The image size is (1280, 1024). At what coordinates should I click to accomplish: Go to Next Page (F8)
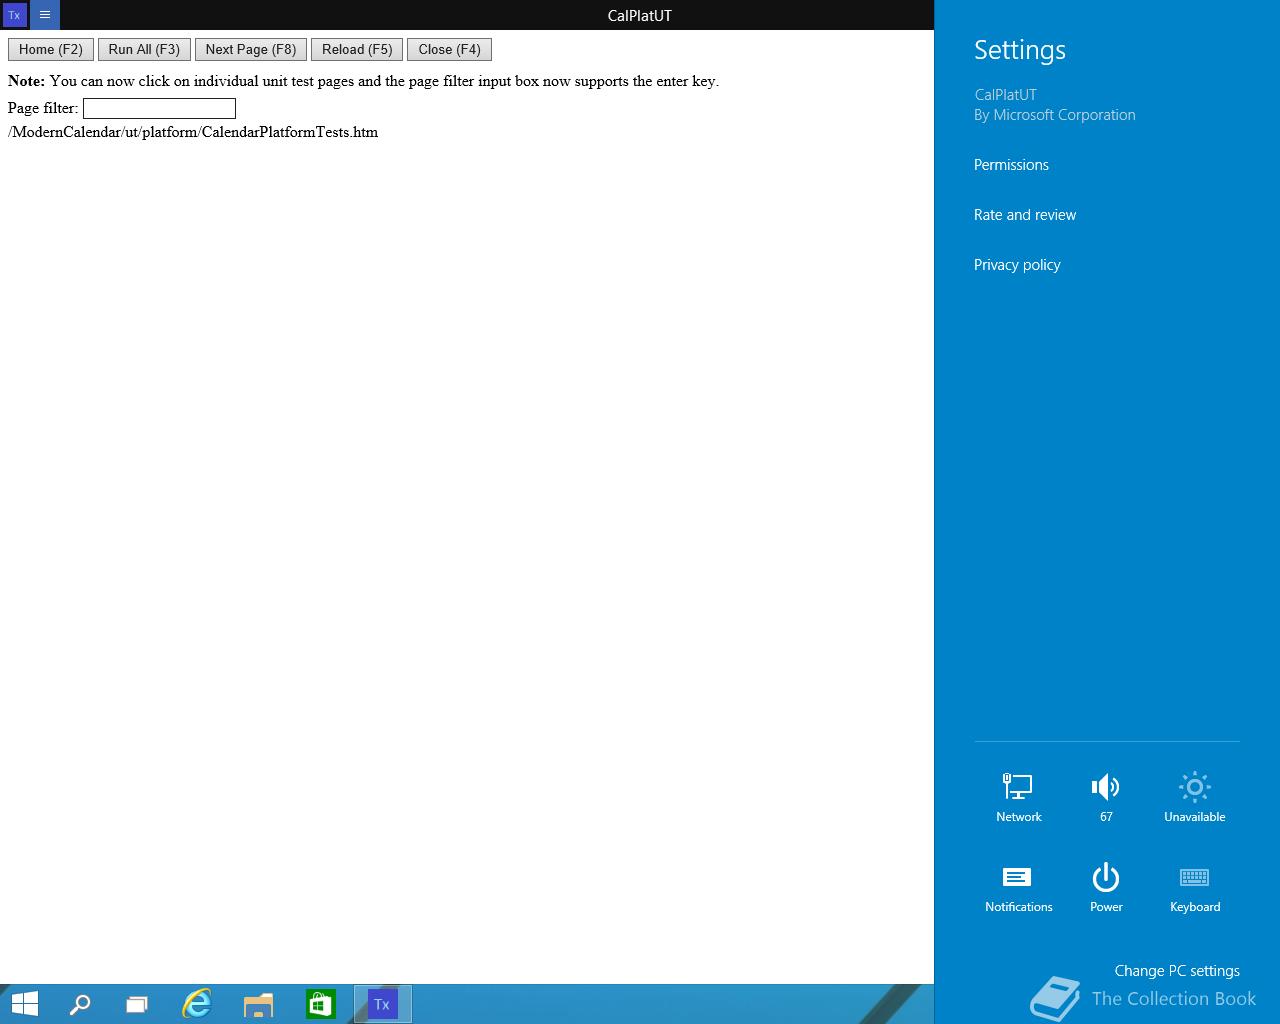coord(251,49)
